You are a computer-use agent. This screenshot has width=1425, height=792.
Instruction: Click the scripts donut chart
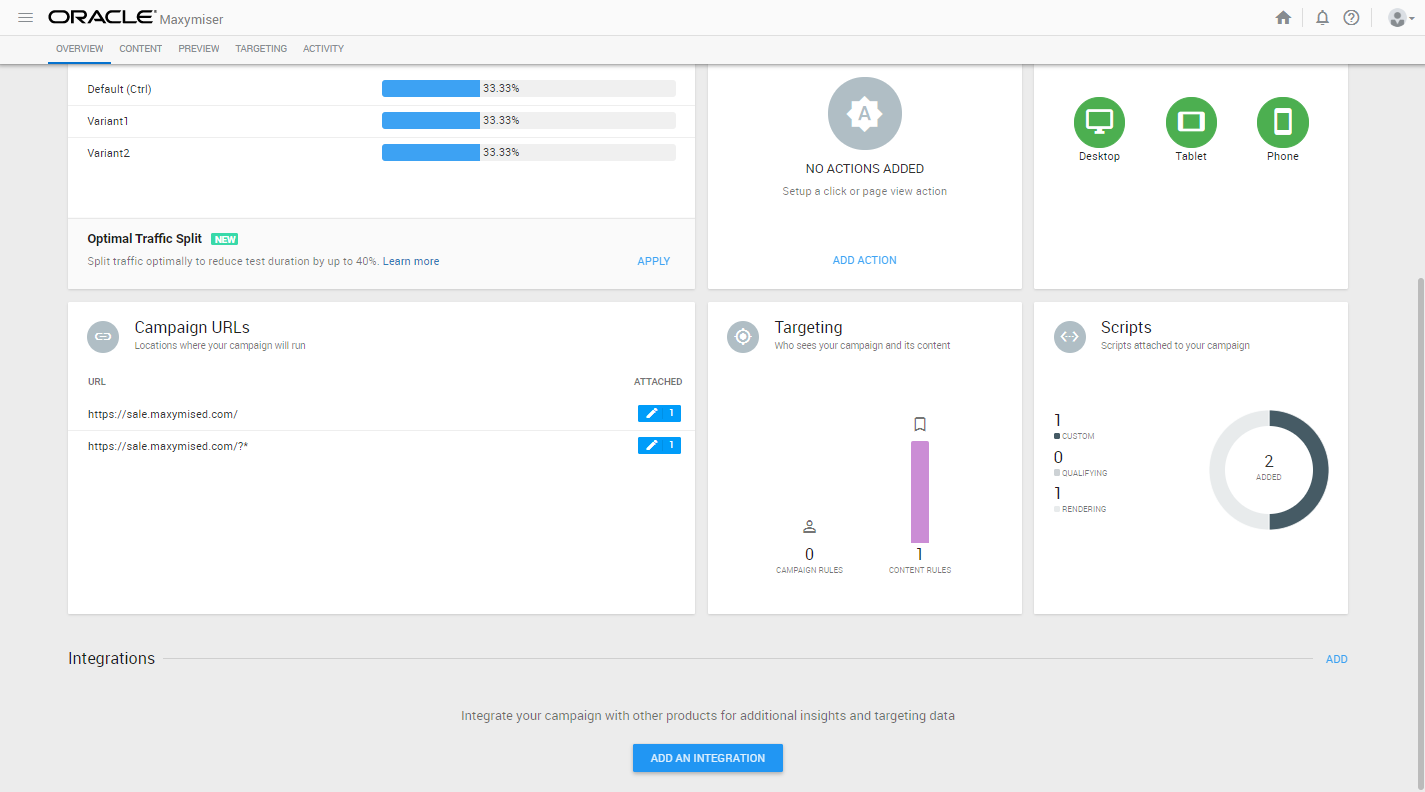[x=1269, y=470]
